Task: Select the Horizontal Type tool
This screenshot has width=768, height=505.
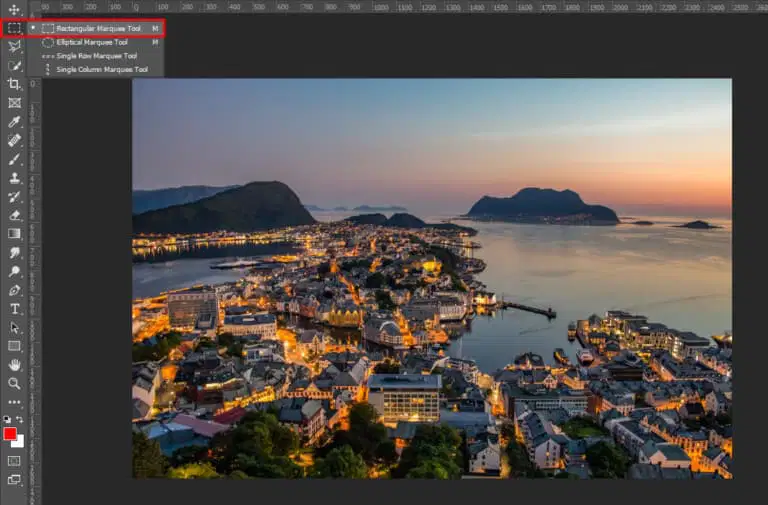Action: tap(14, 308)
